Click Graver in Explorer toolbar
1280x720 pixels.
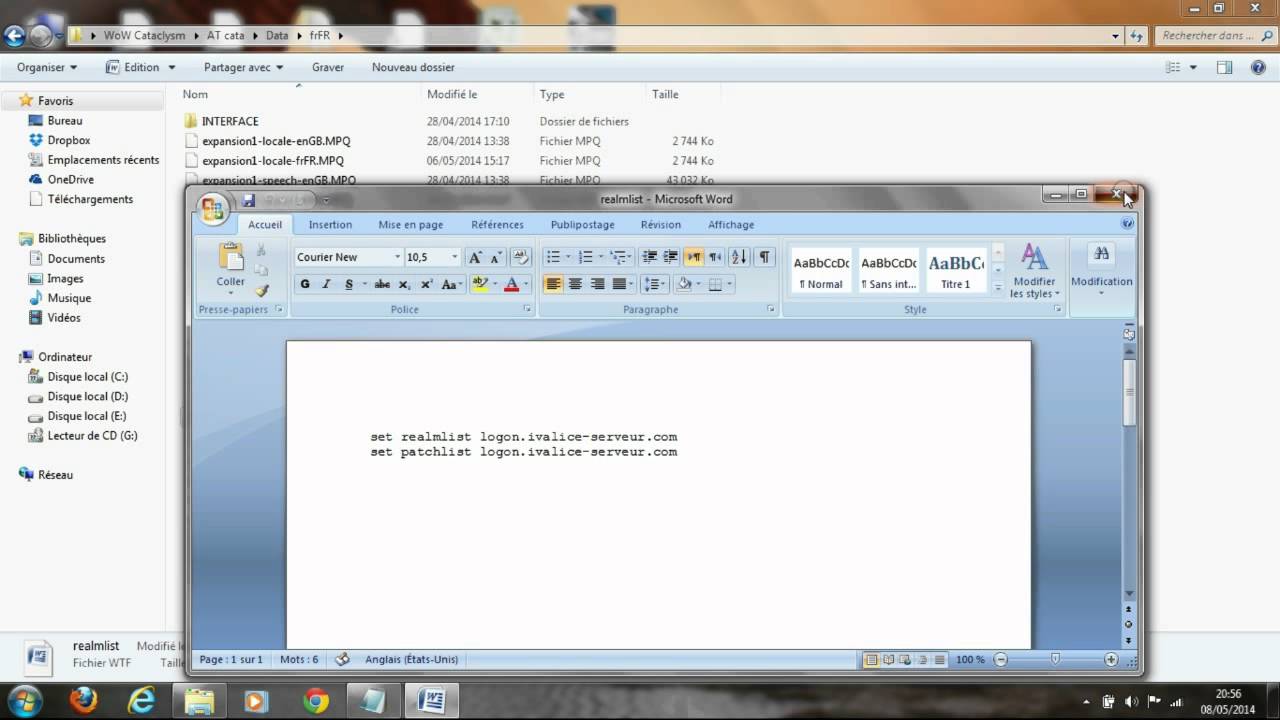(328, 67)
